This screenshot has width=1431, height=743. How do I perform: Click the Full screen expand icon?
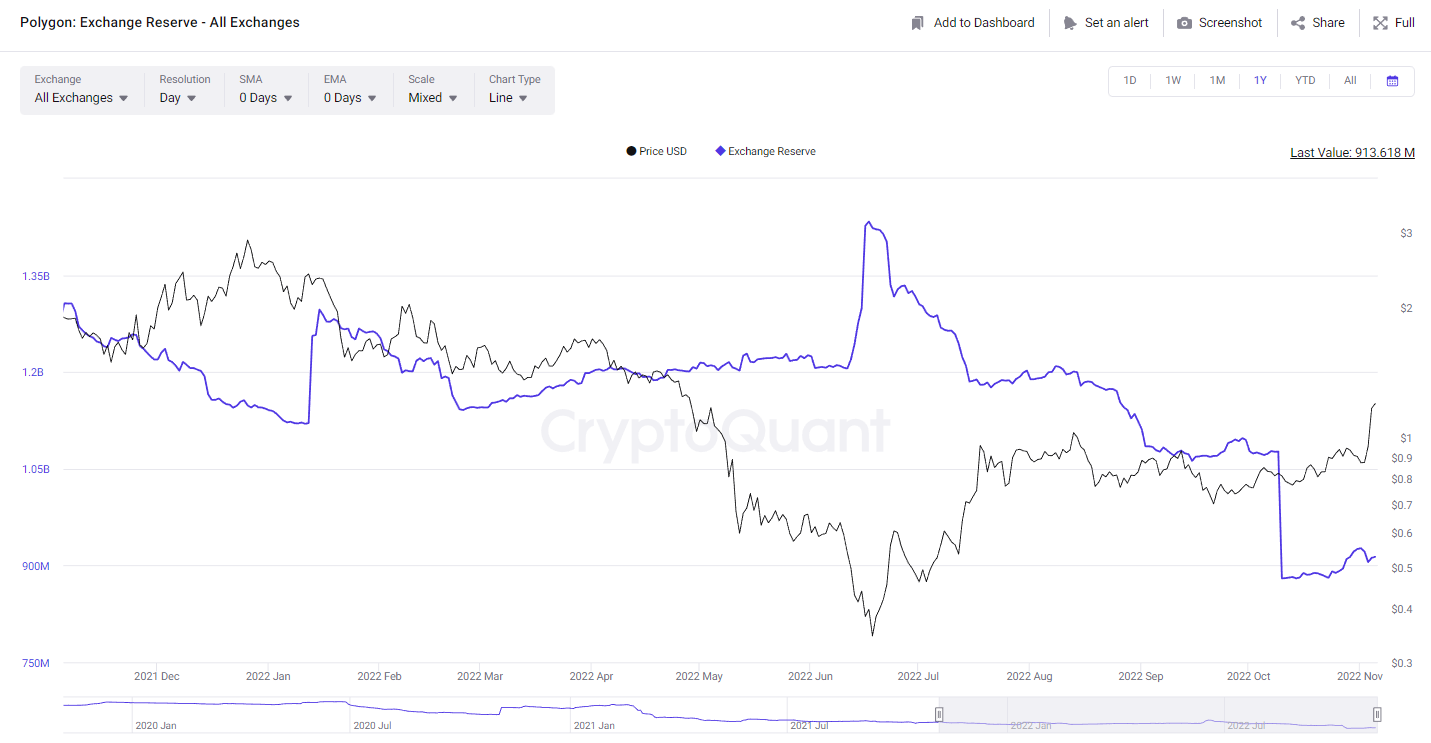[x=1380, y=23]
